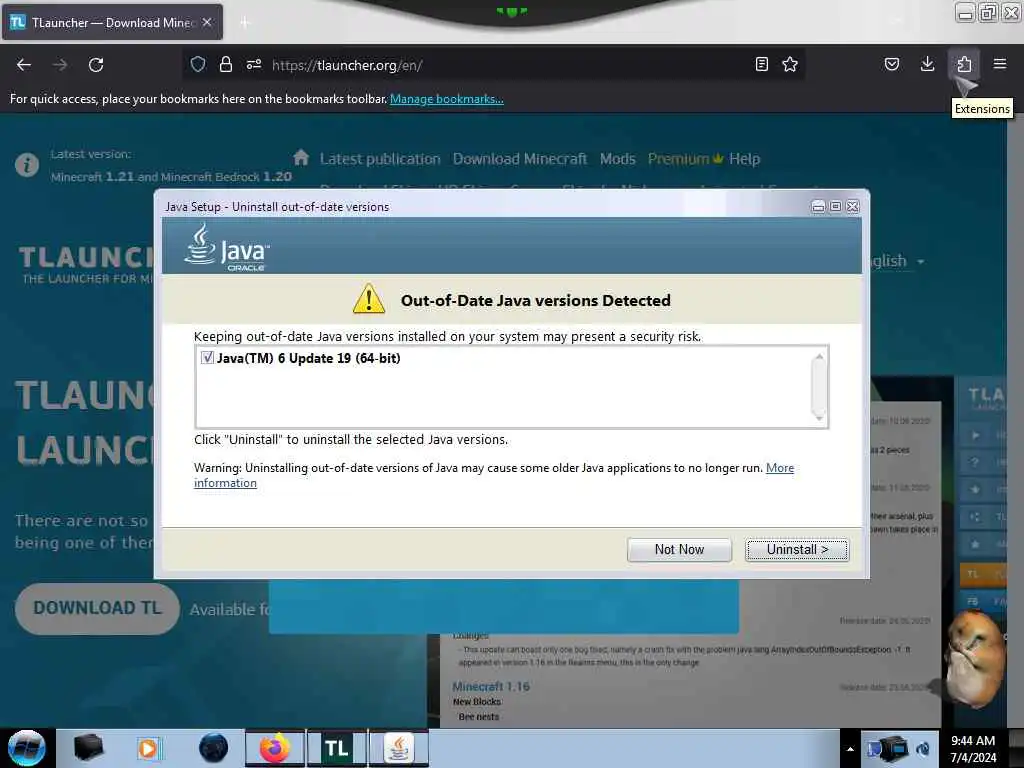Maximize the Java Setup dialog

(835, 206)
